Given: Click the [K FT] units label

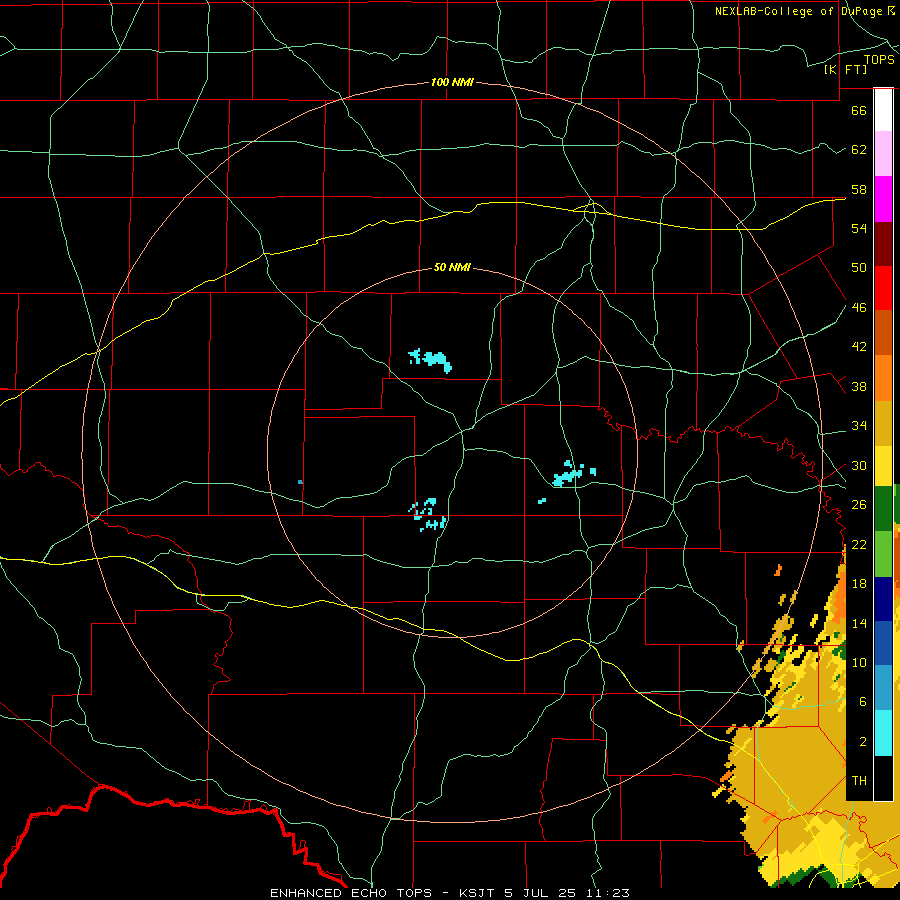Looking at the screenshot, I should (x=845, y=69).
